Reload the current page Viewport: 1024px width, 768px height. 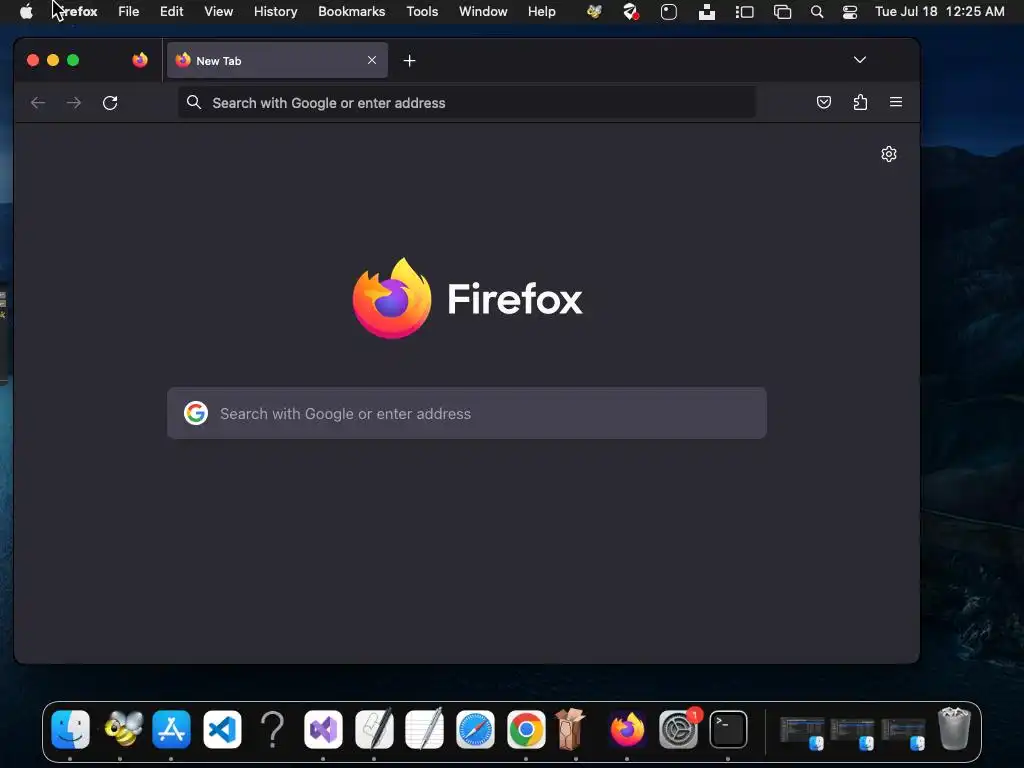110,103
